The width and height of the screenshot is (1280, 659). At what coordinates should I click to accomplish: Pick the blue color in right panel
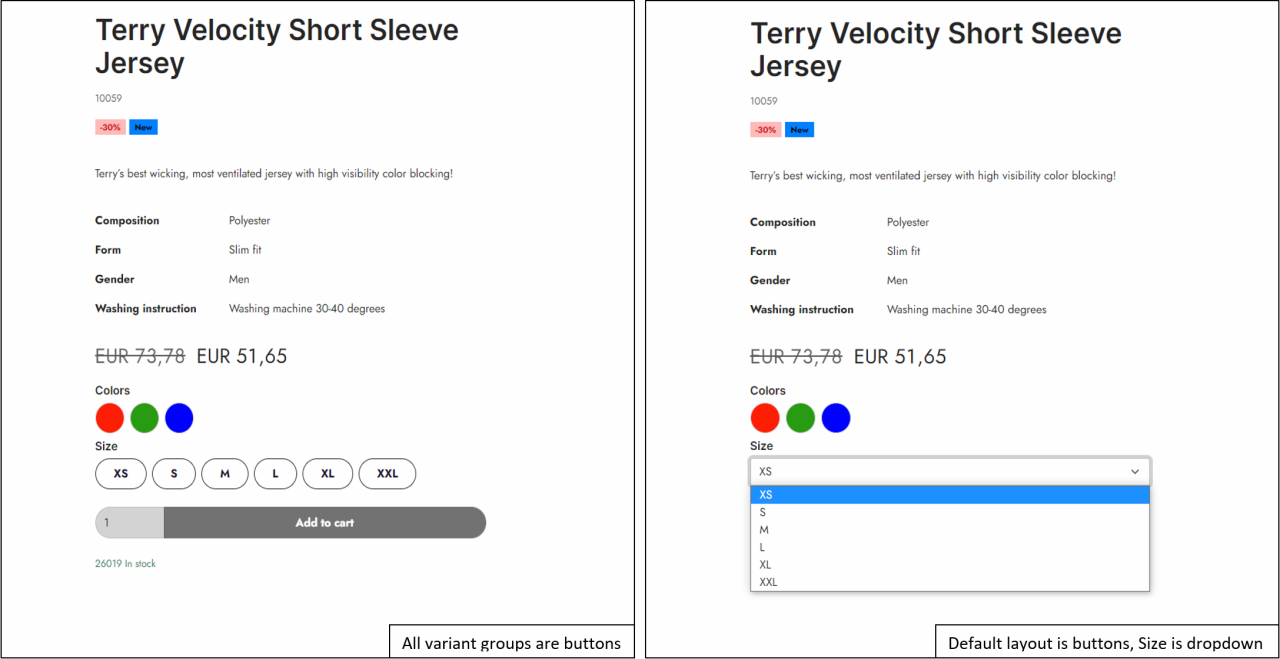tap(836, 418)
